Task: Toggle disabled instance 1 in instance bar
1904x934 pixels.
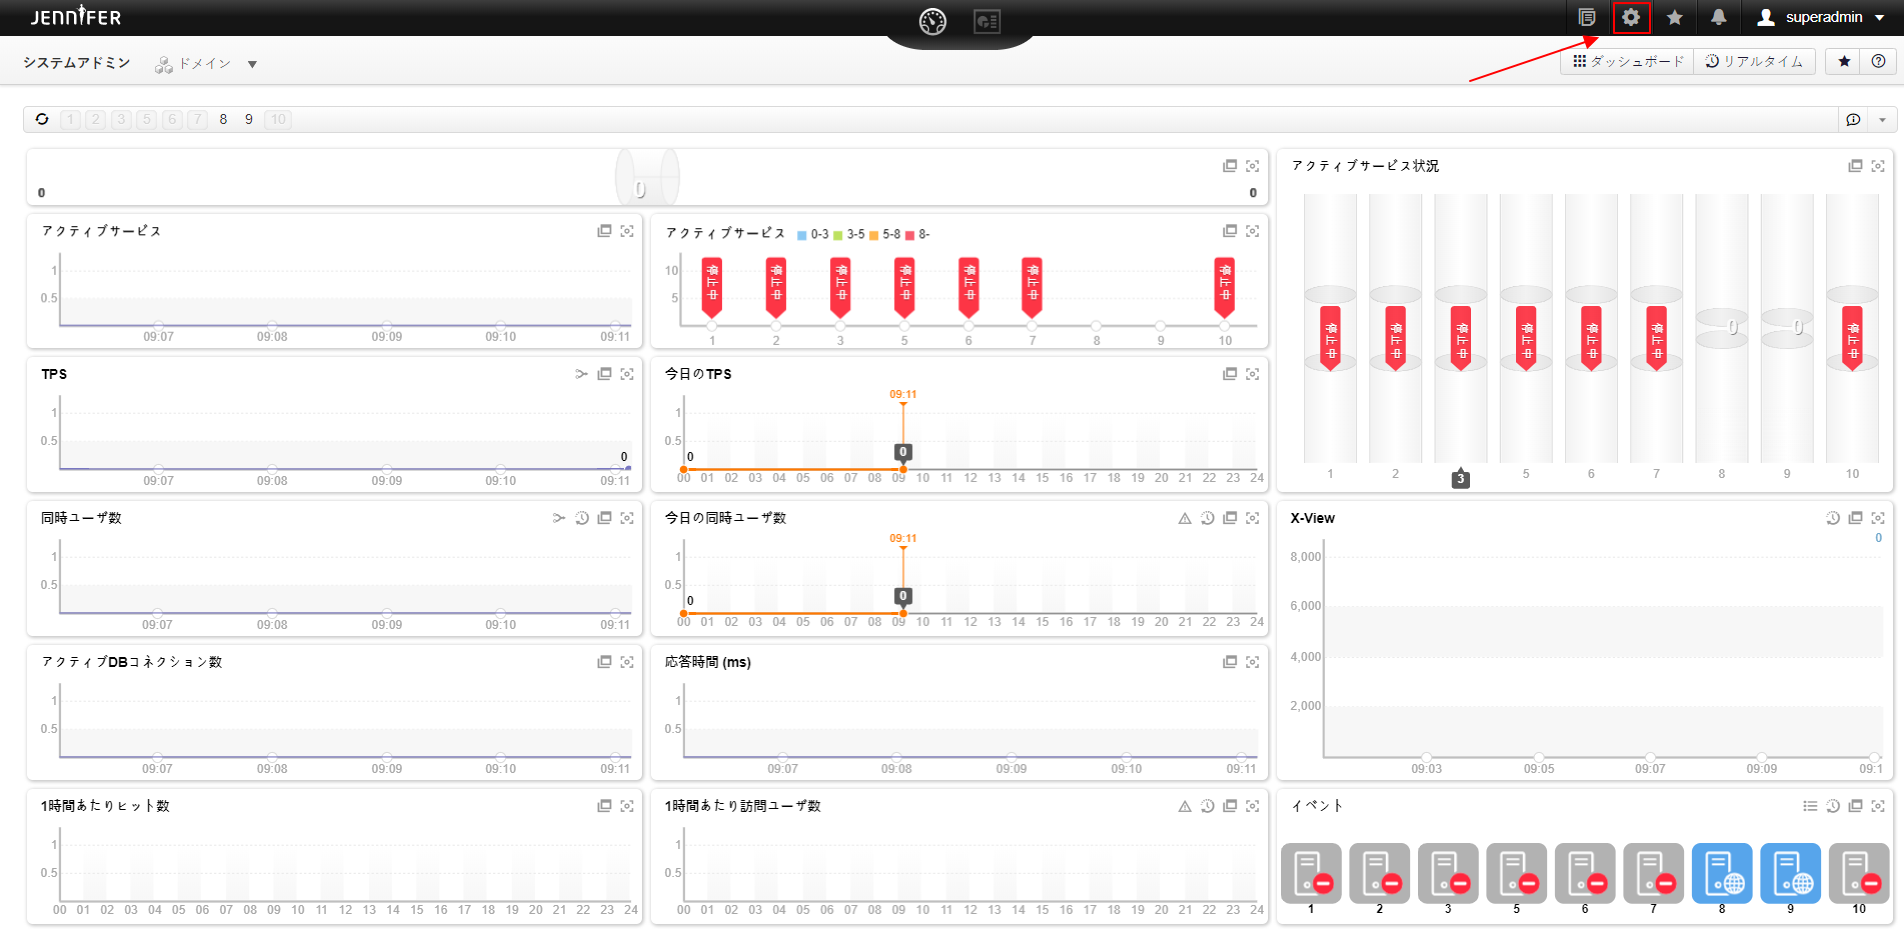Action: pyautogui.click(x=70, y=119)
